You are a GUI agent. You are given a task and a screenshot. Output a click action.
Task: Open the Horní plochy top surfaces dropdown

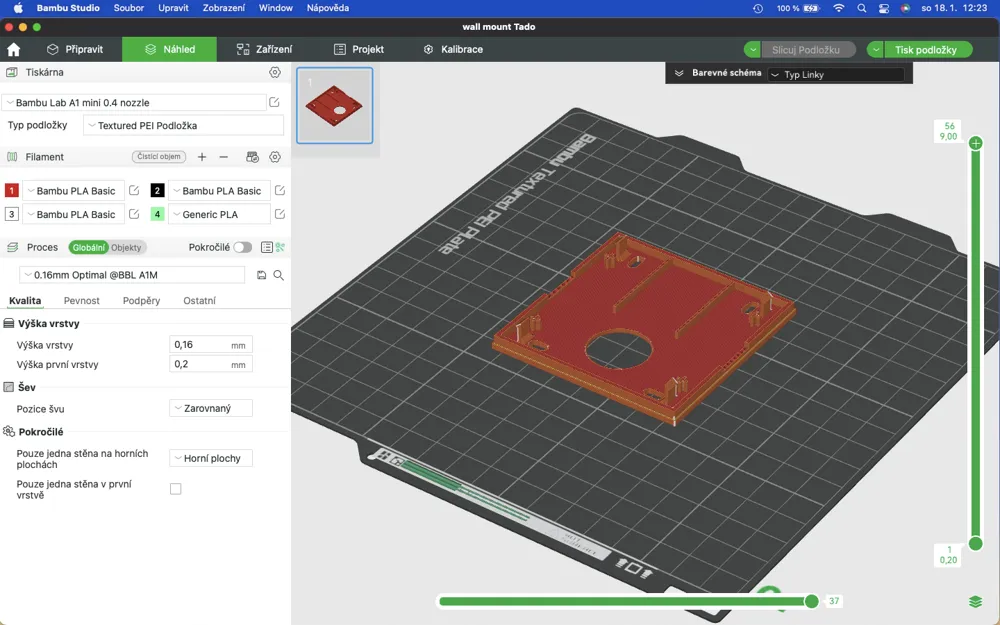(x=210, y=458)
